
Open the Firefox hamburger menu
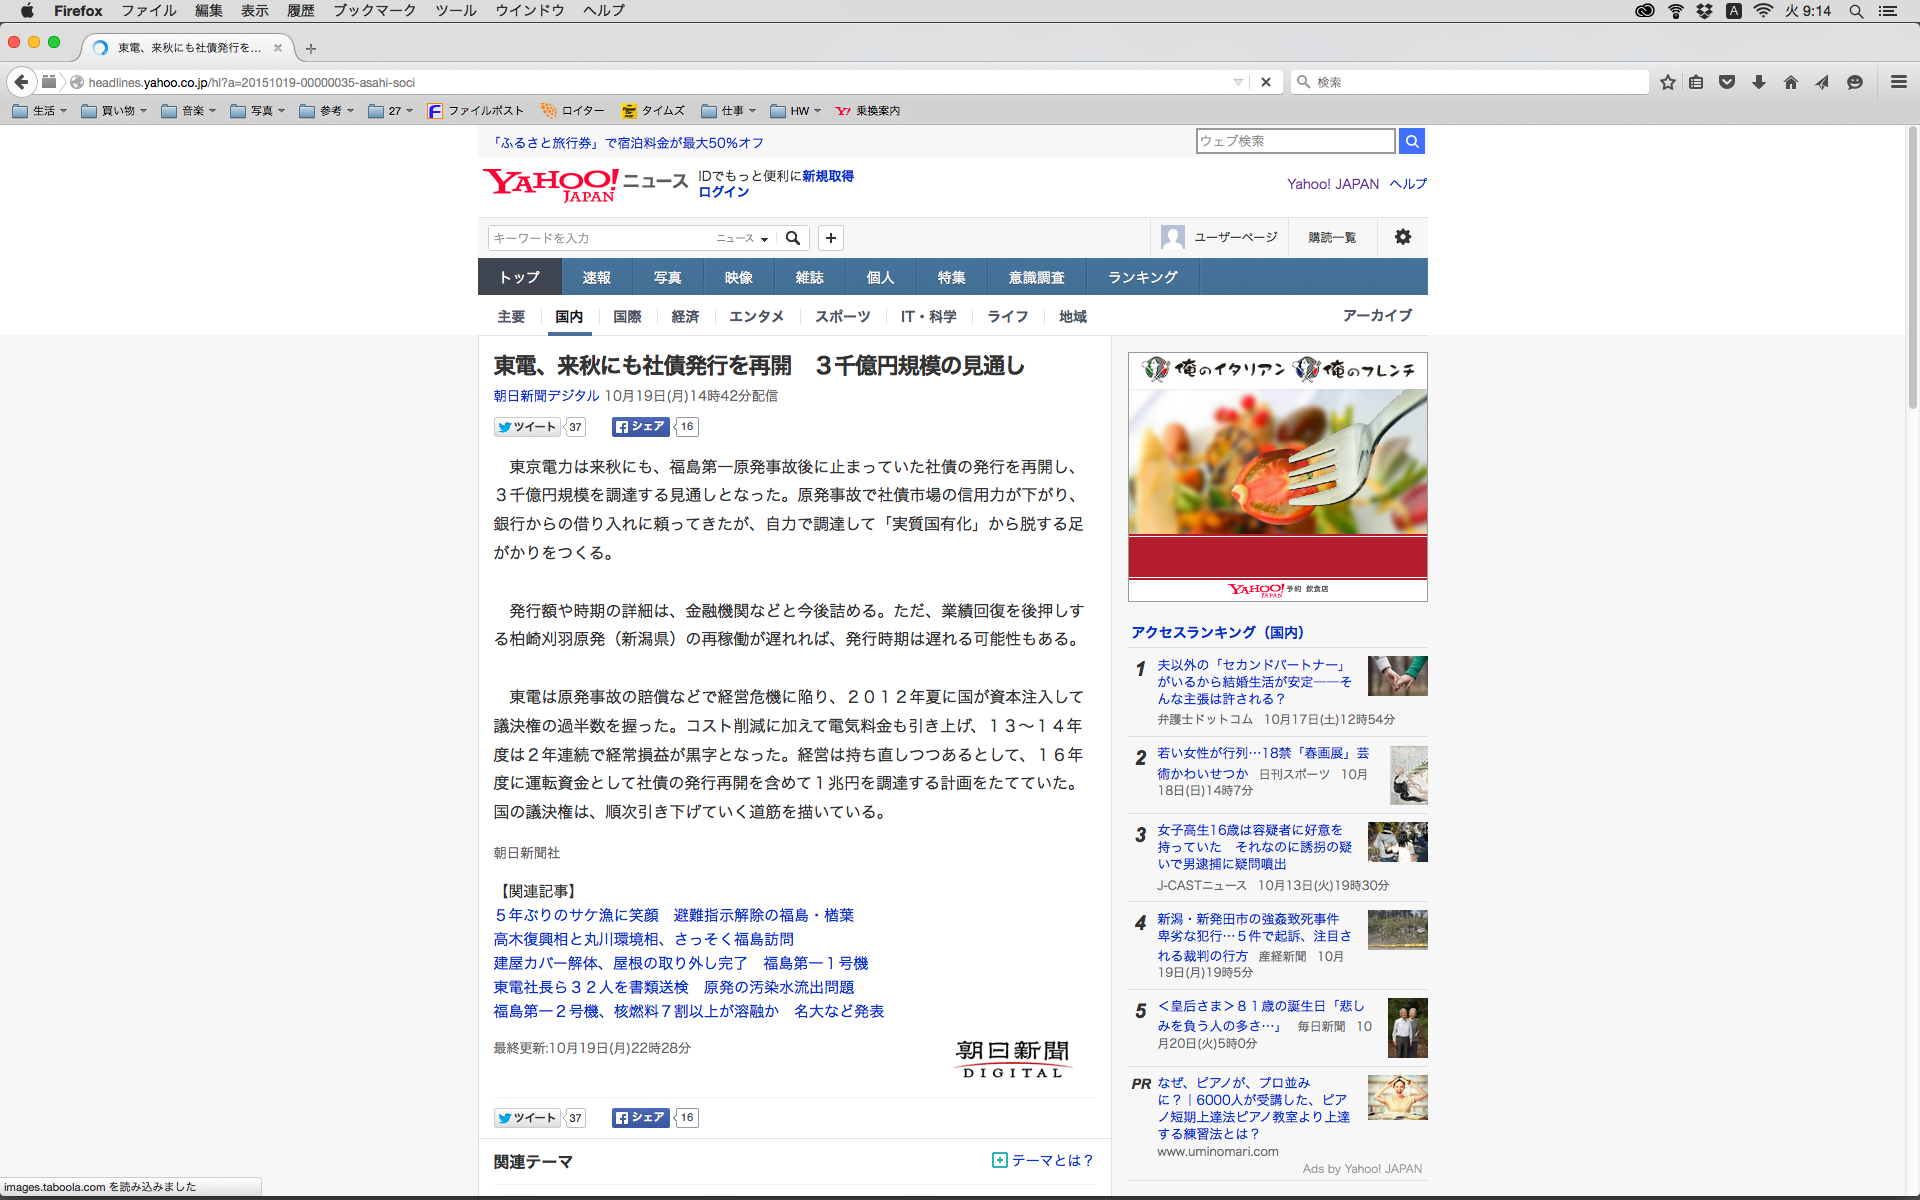pyautogui.click(x=1898, y=82)
